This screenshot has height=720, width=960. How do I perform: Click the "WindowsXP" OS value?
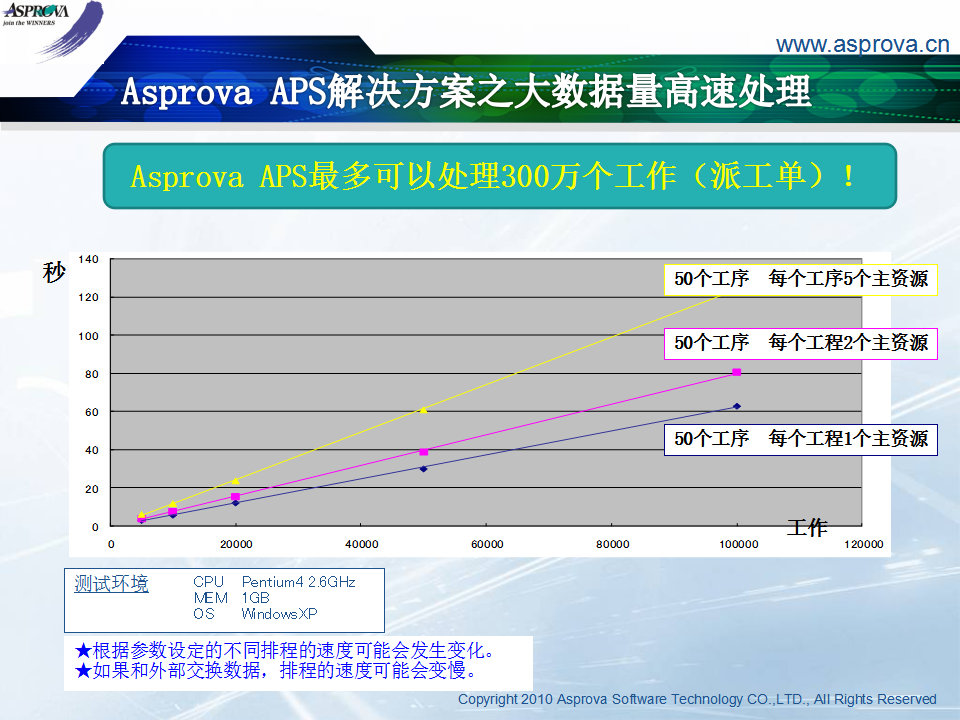coord(279,613)
